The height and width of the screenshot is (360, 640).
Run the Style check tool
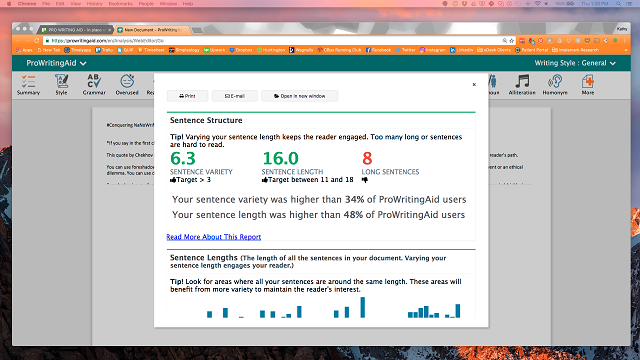click(61, 85)
